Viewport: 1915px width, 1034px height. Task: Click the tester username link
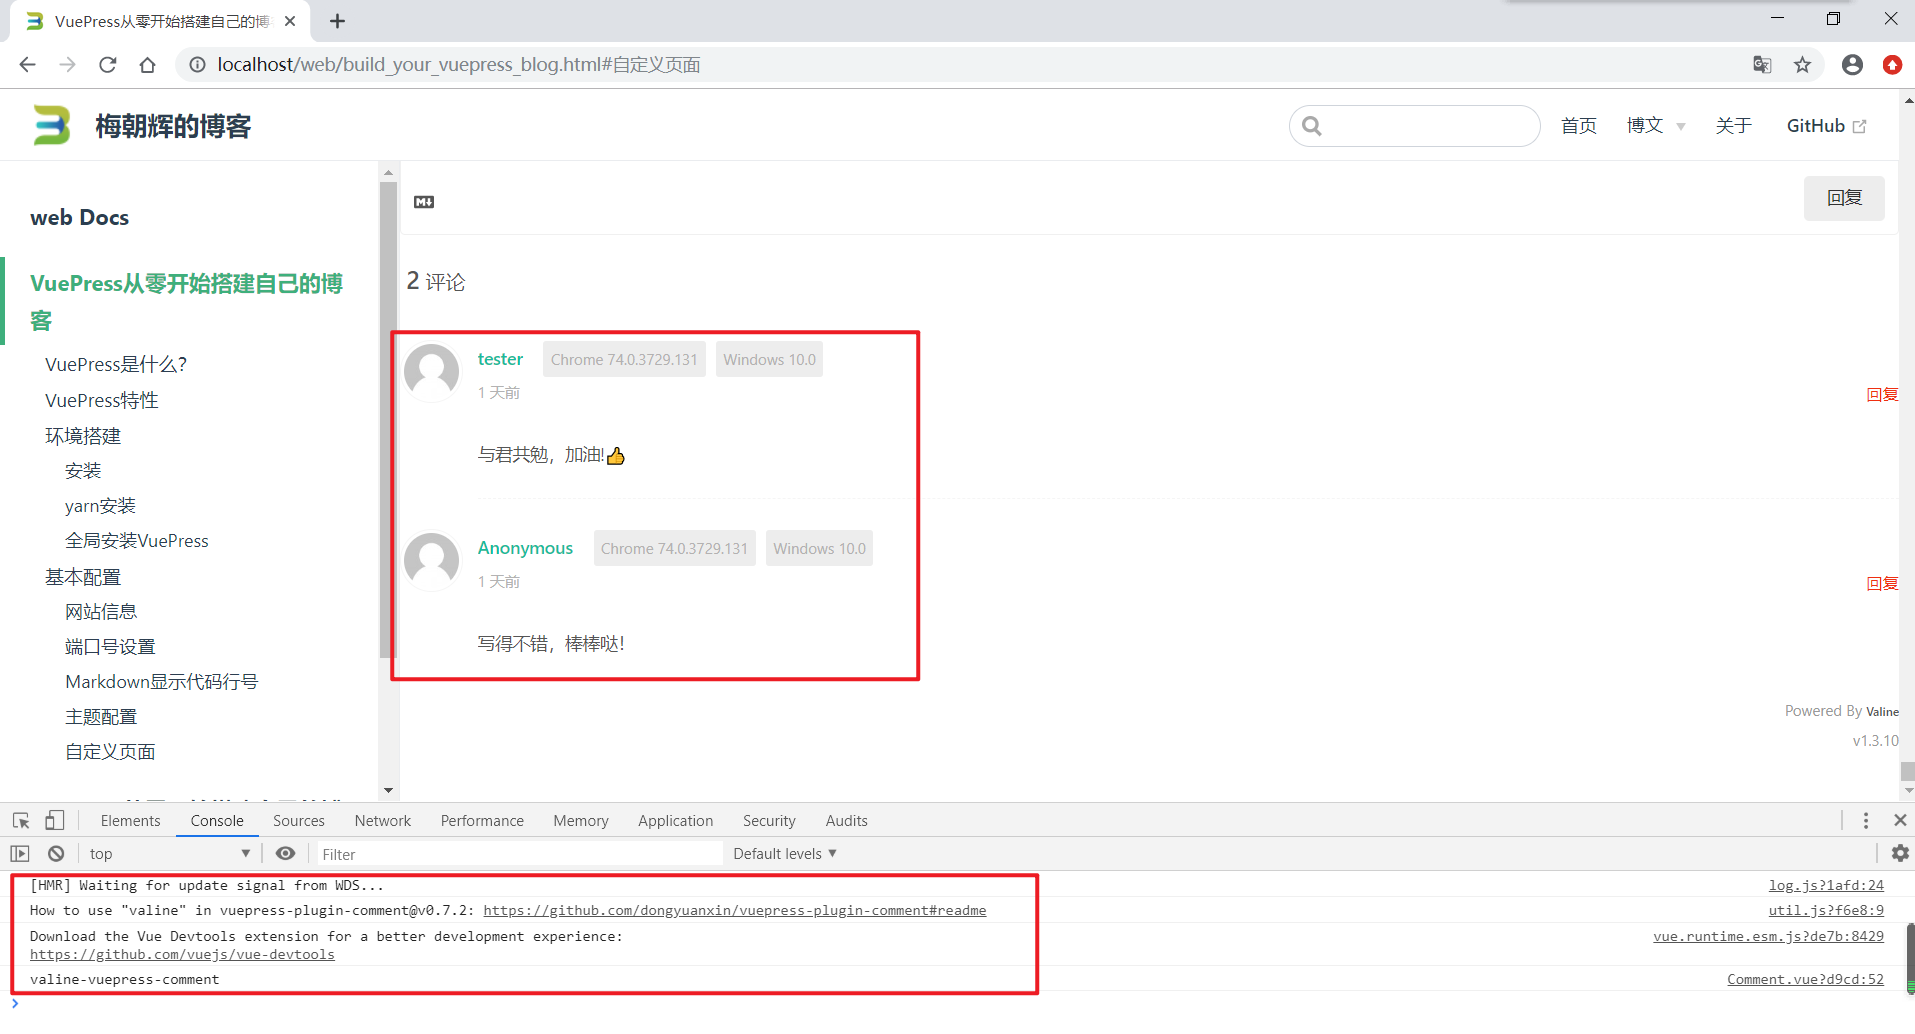(x=500, y=359)
